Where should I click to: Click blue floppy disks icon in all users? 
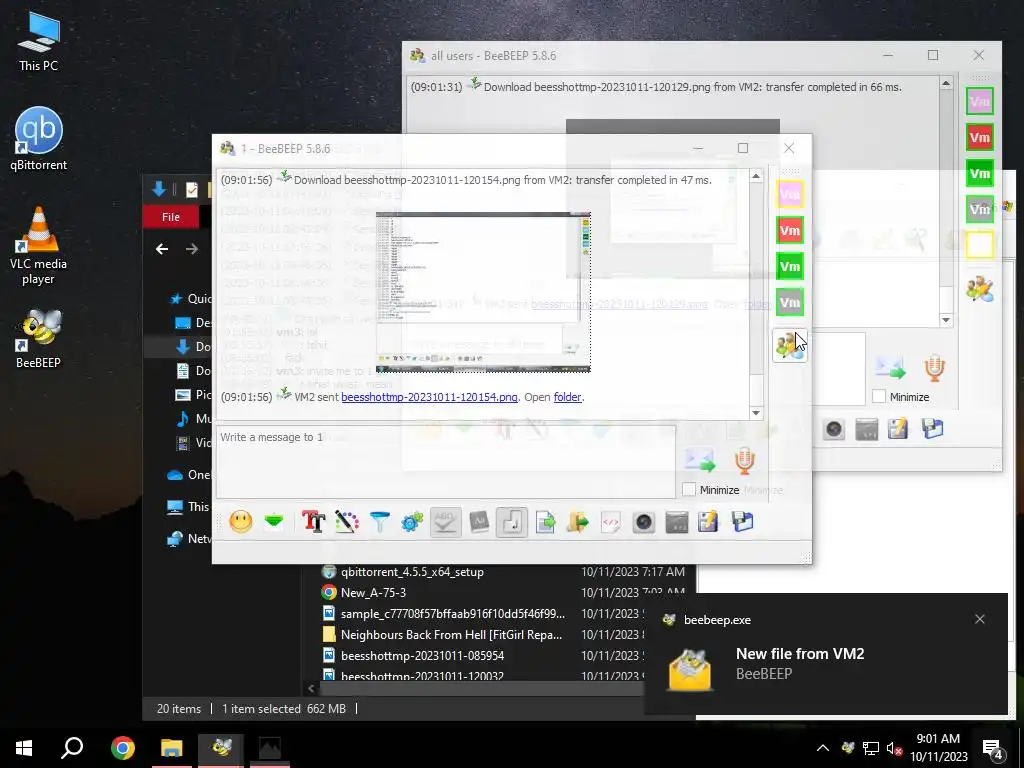pyautogui.click(x=932, y=429)
